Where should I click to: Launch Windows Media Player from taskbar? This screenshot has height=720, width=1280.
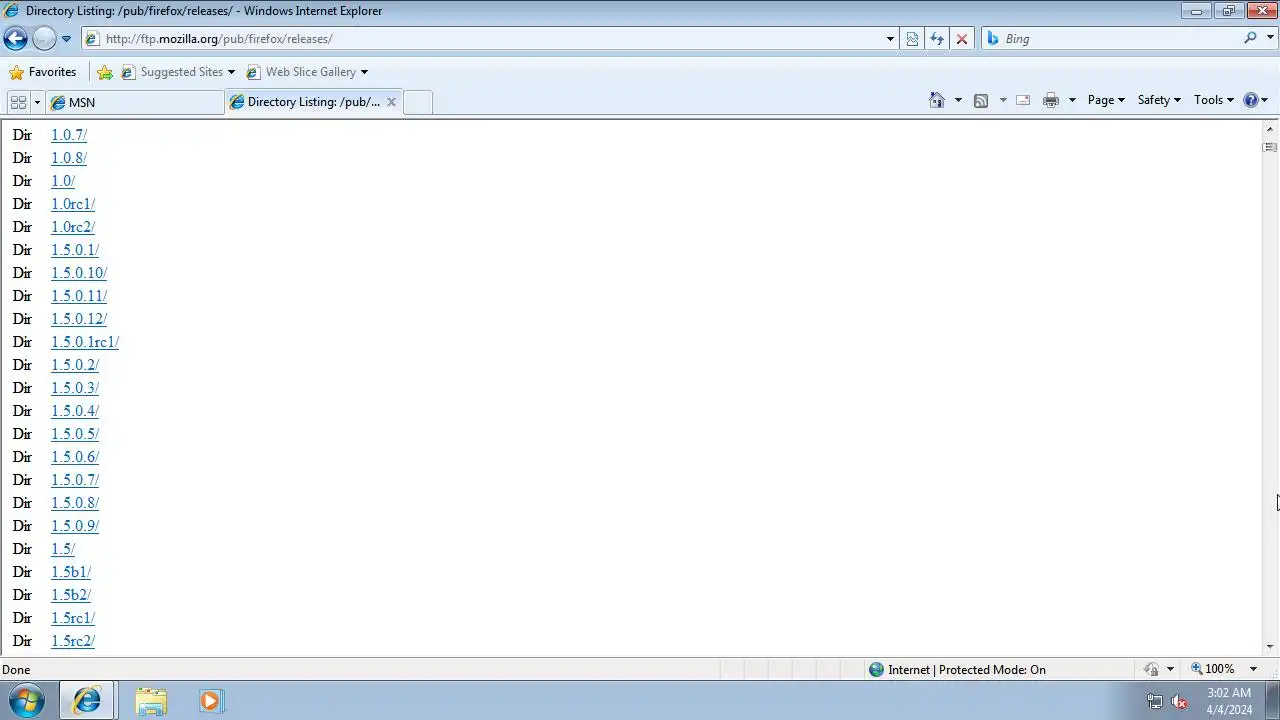[210, 701]
